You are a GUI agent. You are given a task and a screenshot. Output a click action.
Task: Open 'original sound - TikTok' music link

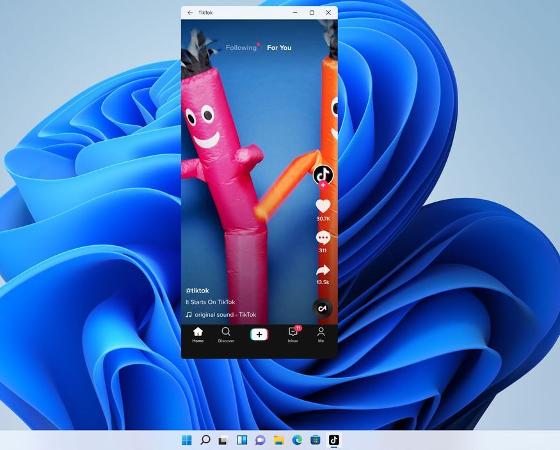click(225, 315)
